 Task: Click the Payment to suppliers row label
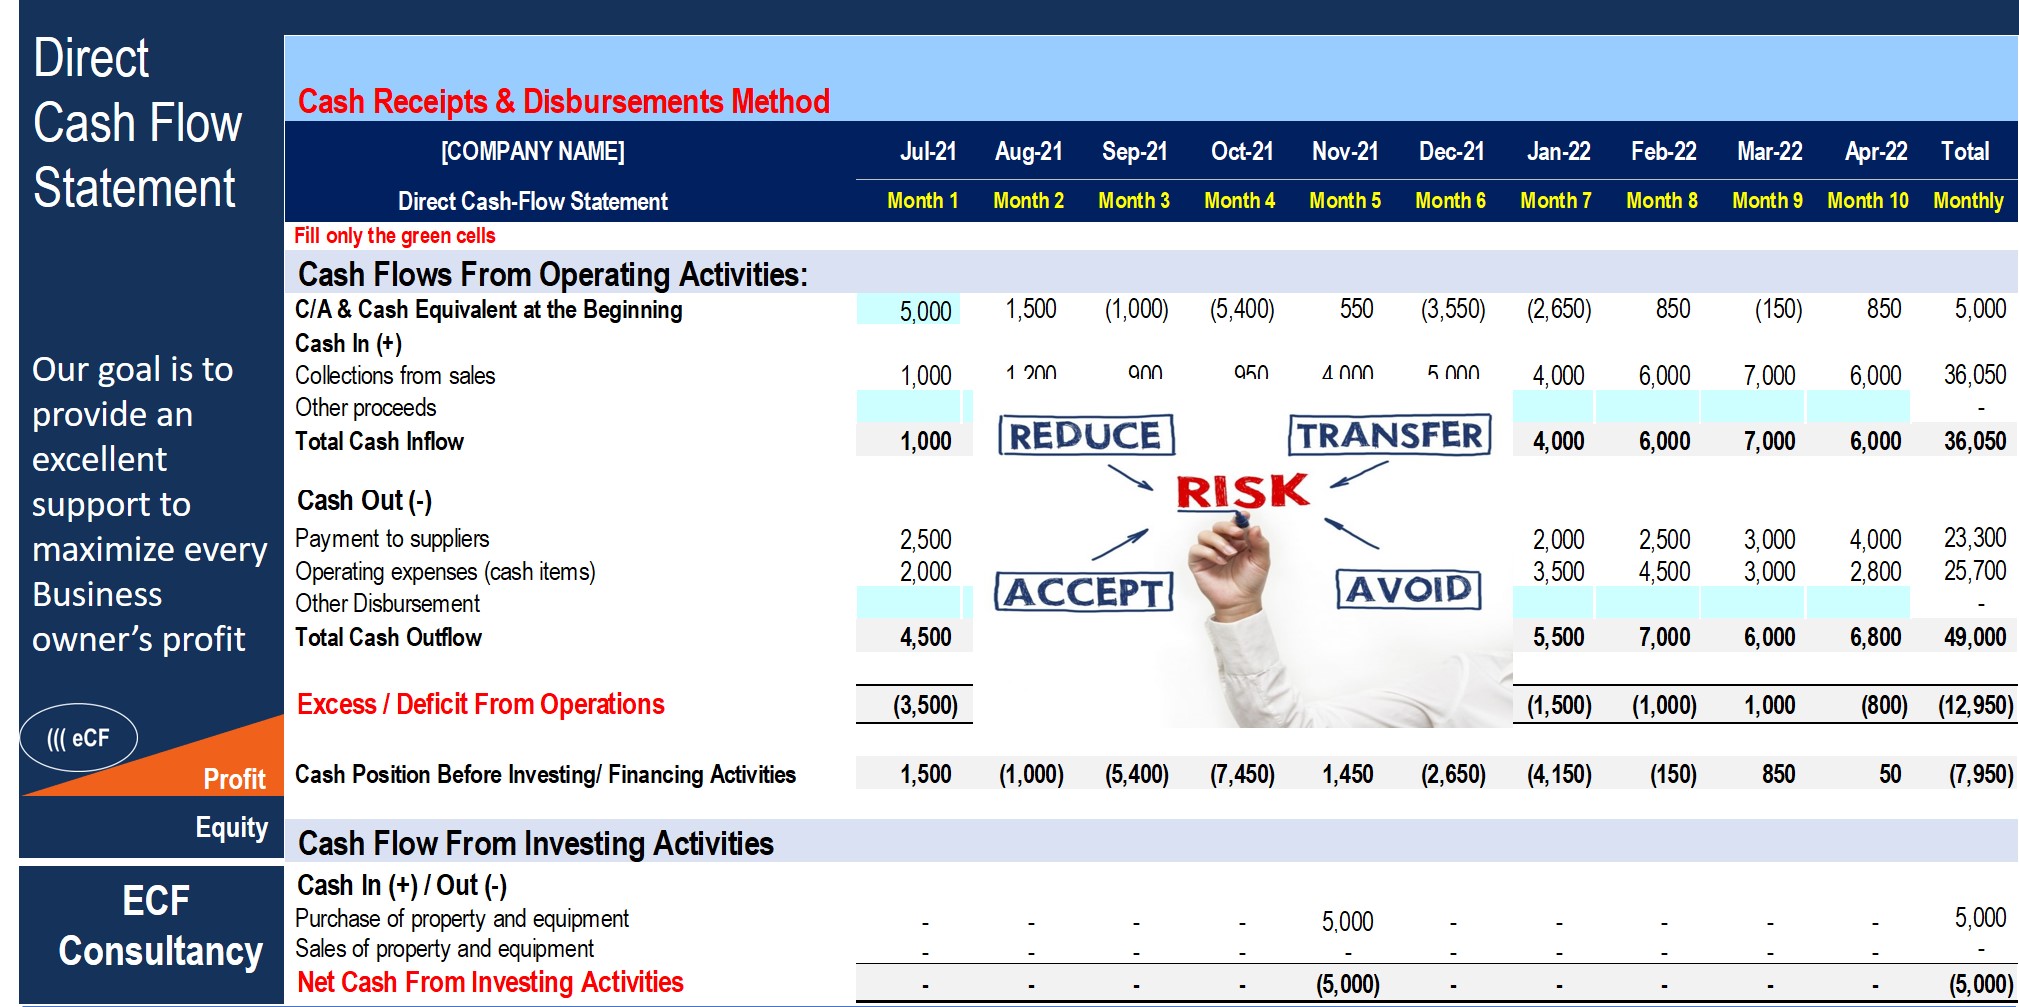[x=392, y=539]
